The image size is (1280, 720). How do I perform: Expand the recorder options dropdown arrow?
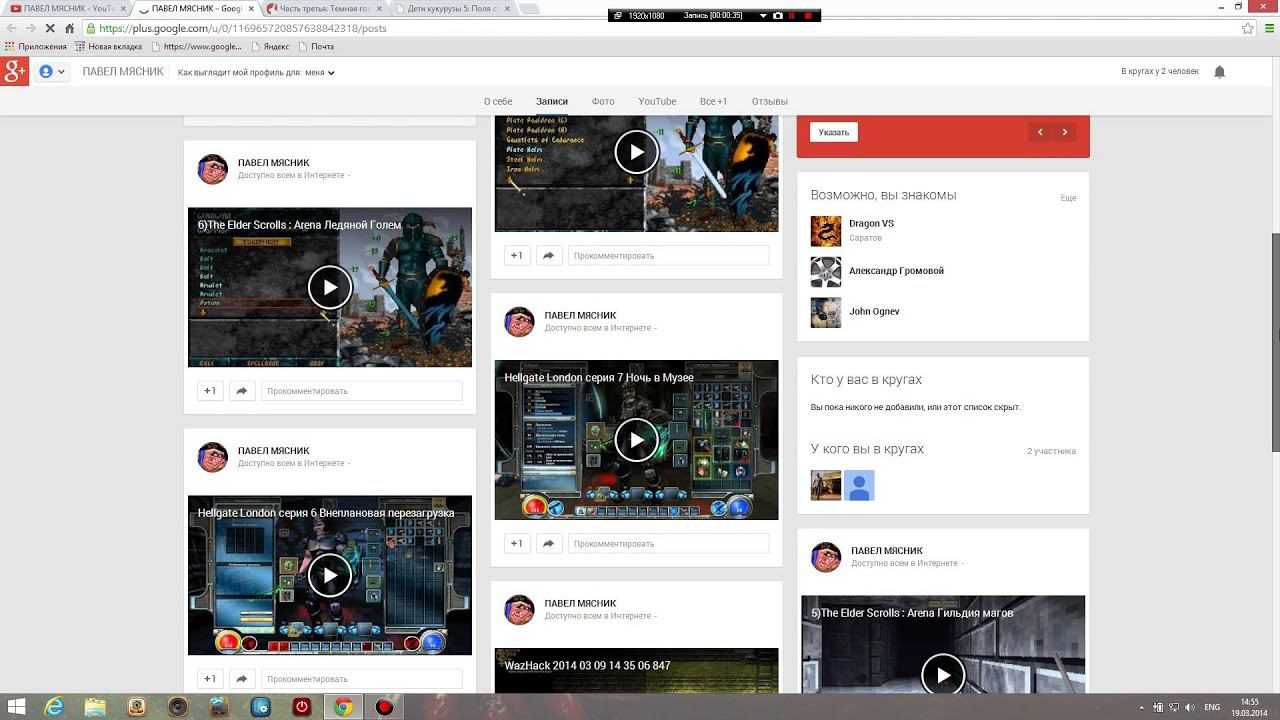pyautogui.click(x=764, y=16)
